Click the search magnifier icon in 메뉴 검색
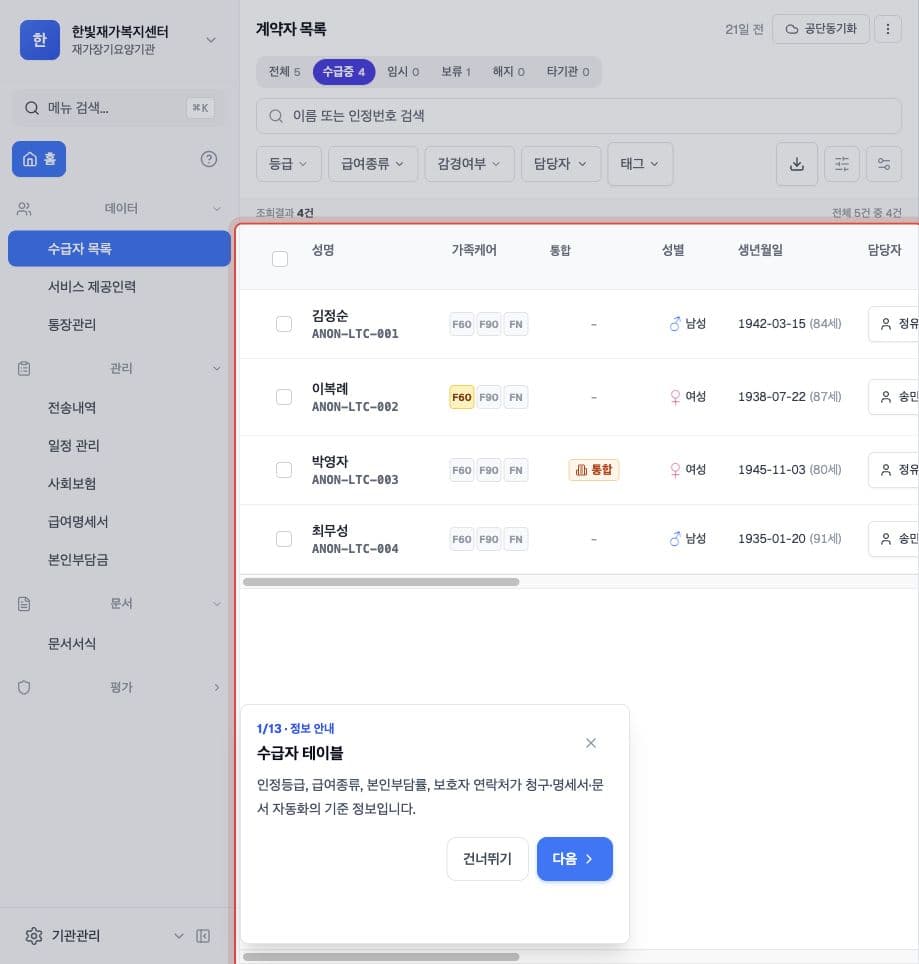Viewport: 919px width, 964px height. [32, 108]
